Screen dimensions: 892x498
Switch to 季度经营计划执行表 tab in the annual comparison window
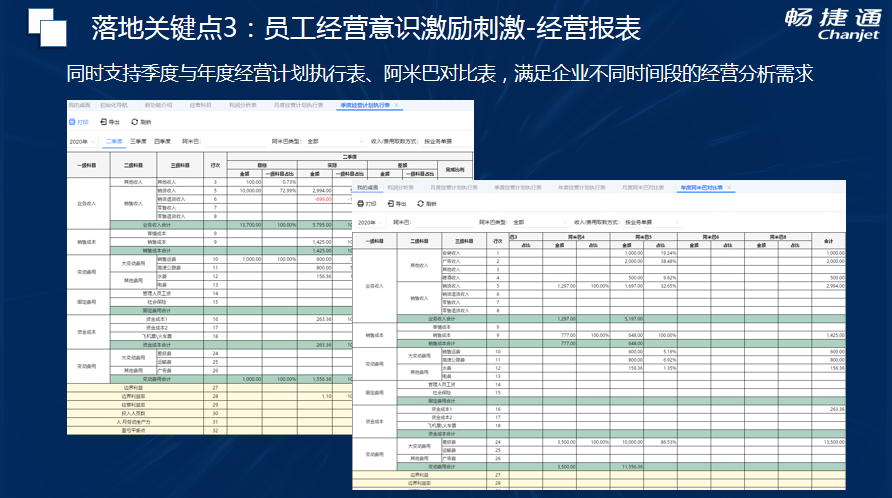(518, 187)
